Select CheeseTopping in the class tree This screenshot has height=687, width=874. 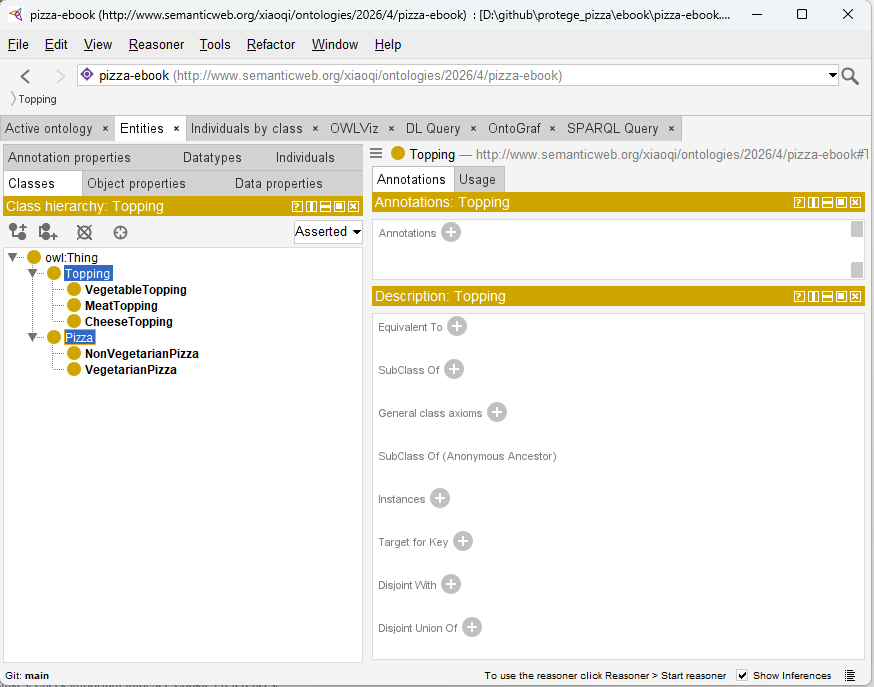pos(129,322)
